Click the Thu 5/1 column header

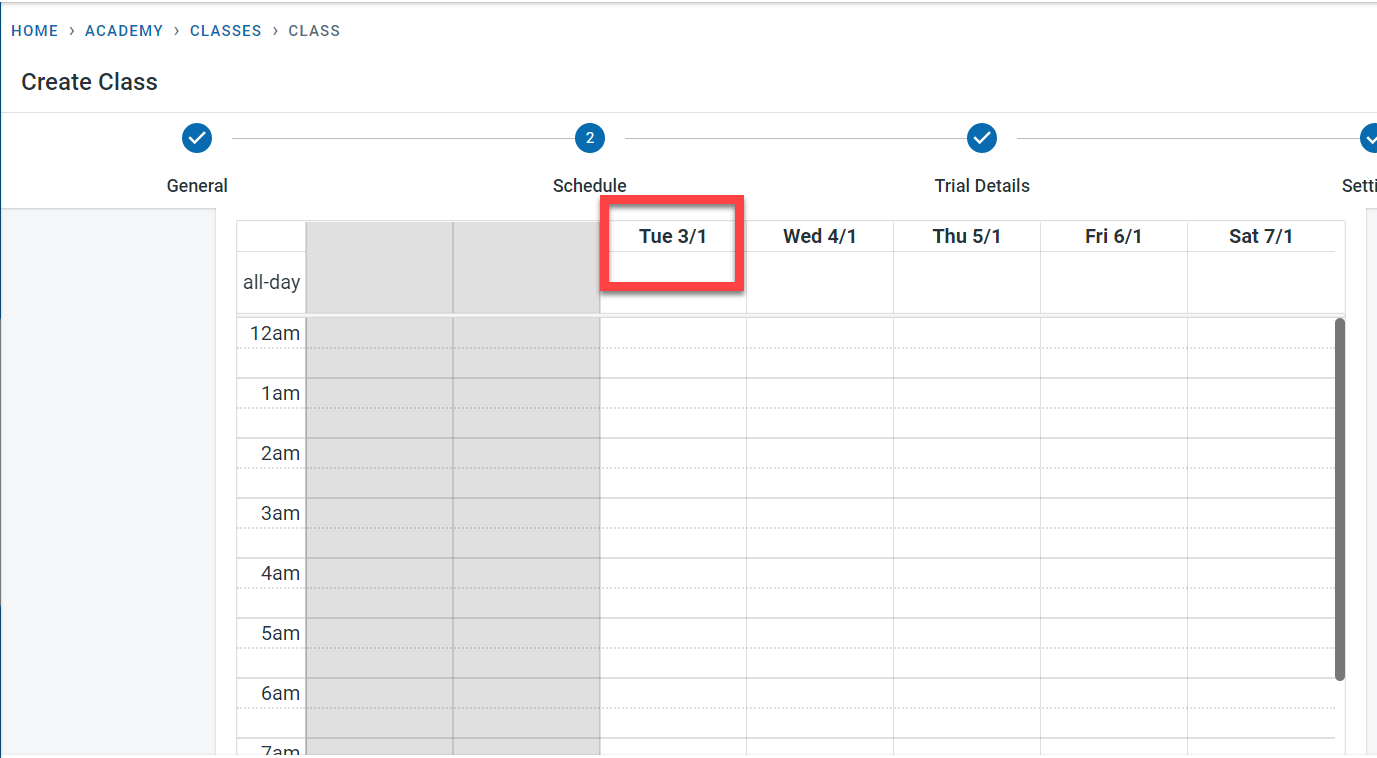pos(967,237)
